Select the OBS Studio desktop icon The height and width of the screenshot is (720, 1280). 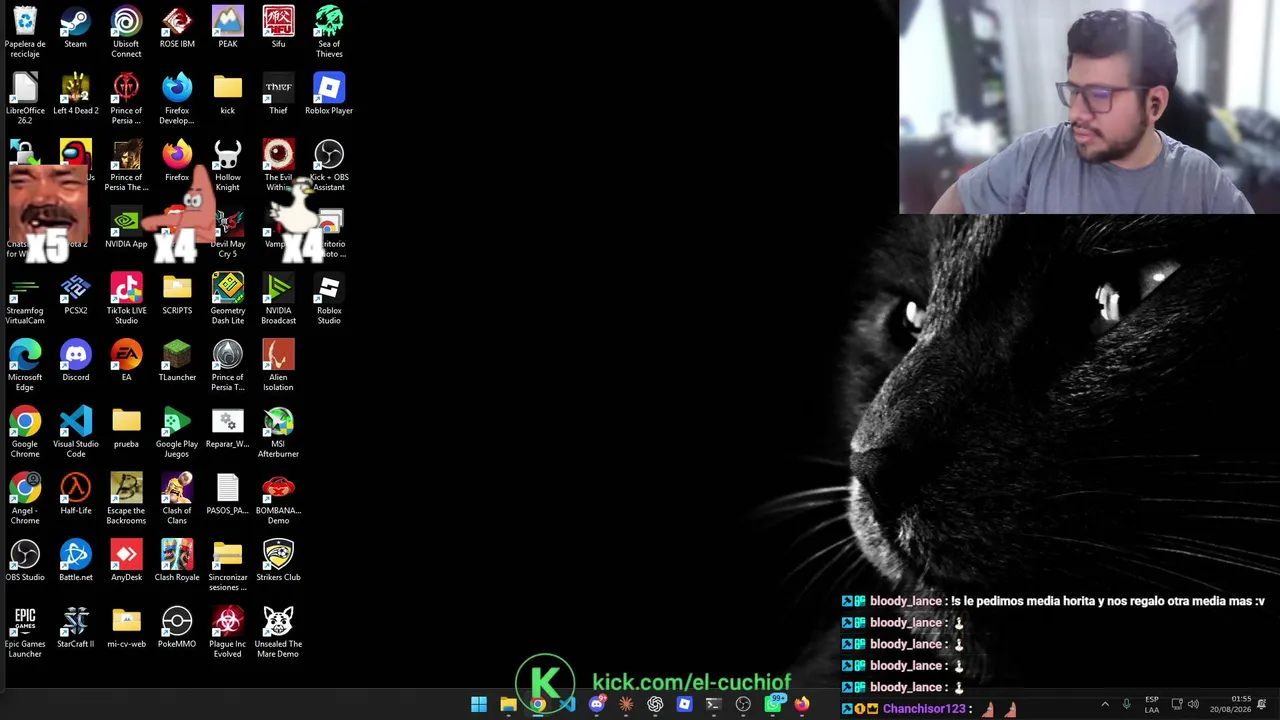(x=25, y=562)
